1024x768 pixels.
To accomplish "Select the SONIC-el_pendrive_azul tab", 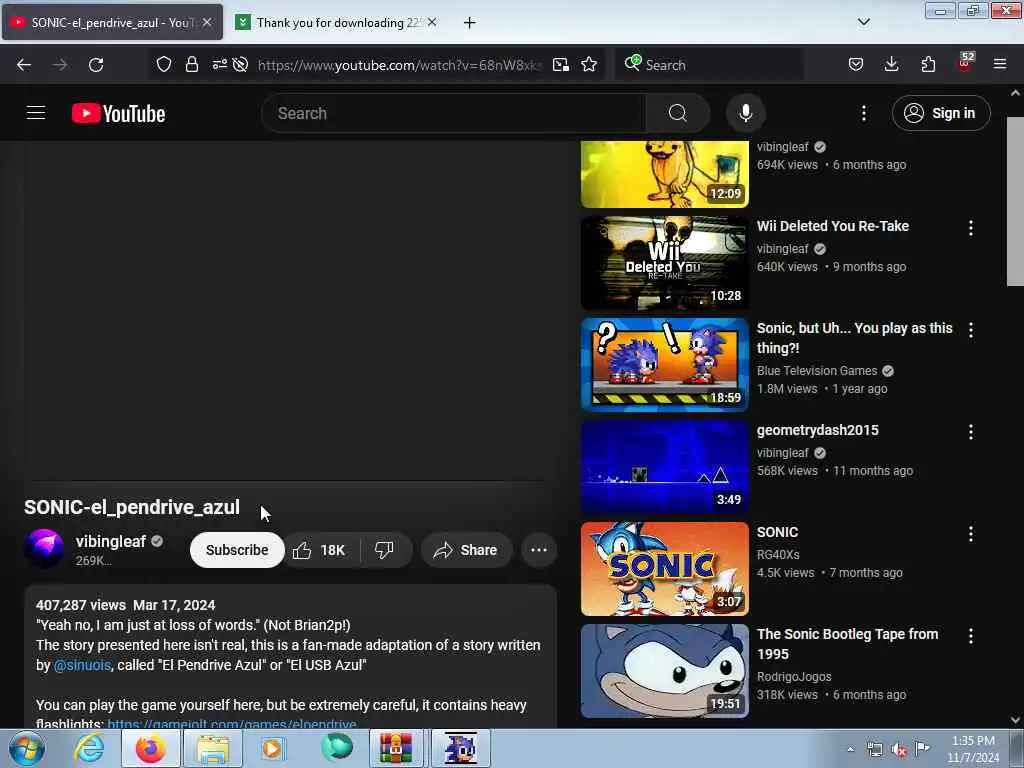I will point(112,23).
